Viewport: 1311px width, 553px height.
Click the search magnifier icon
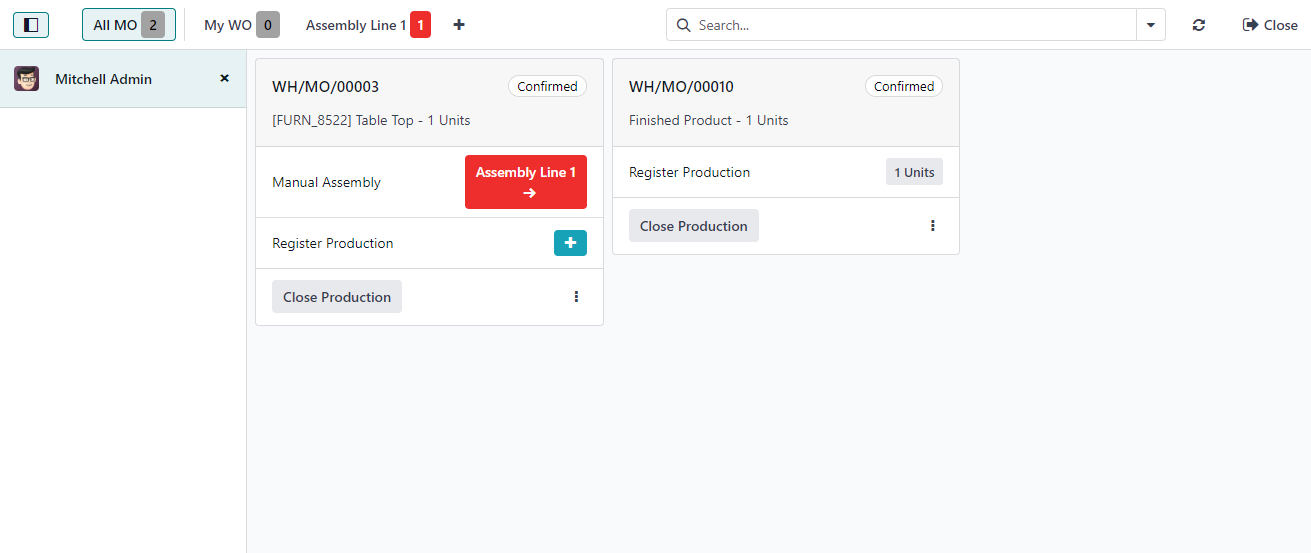point(684,25)
